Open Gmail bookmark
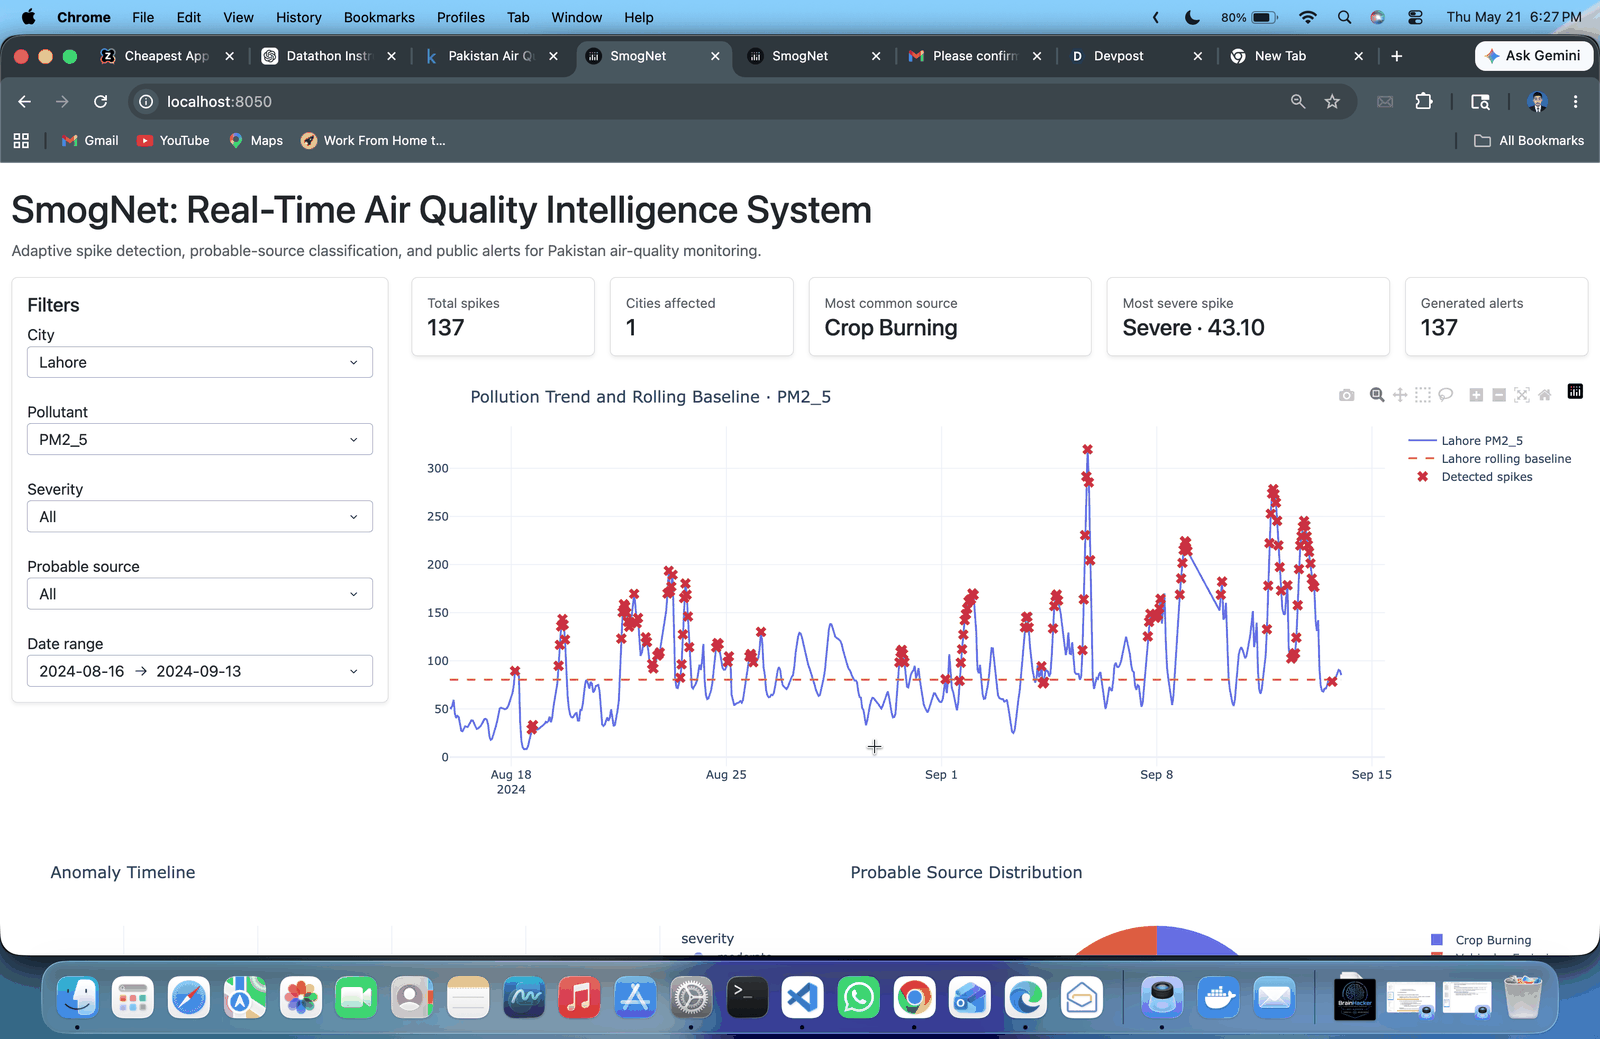This screenshot has width=1600, height=1039. tap(90, 141)
